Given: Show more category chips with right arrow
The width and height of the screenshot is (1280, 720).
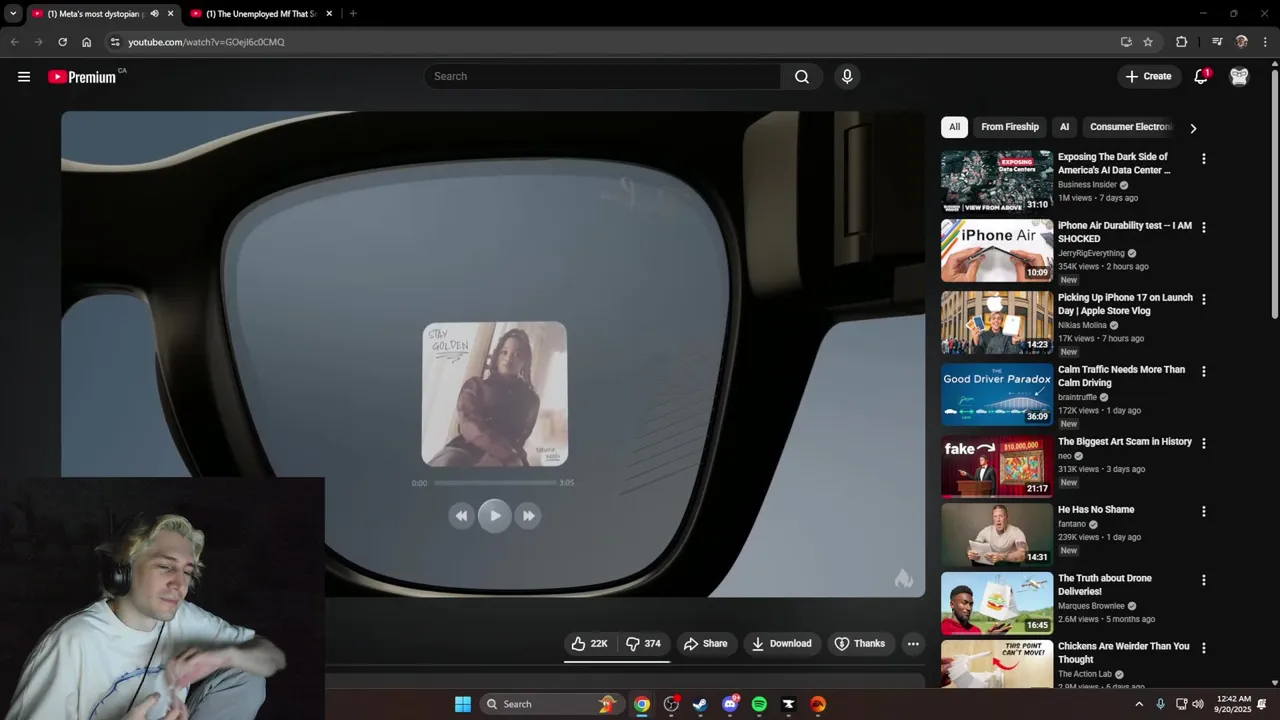Looking at the screenshot, I should pos(1192,128).
